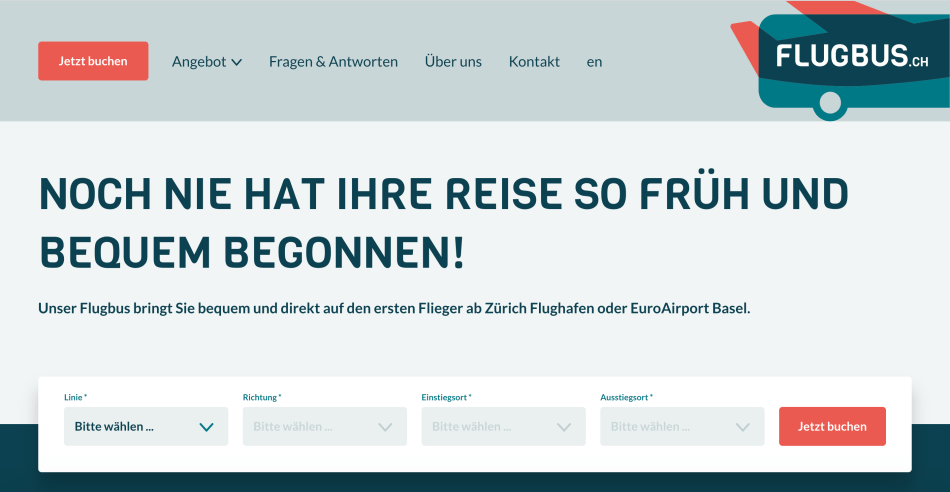950x492 pixels.
Task: Click the chevron icon in the Richtung field
Action: 385,427
